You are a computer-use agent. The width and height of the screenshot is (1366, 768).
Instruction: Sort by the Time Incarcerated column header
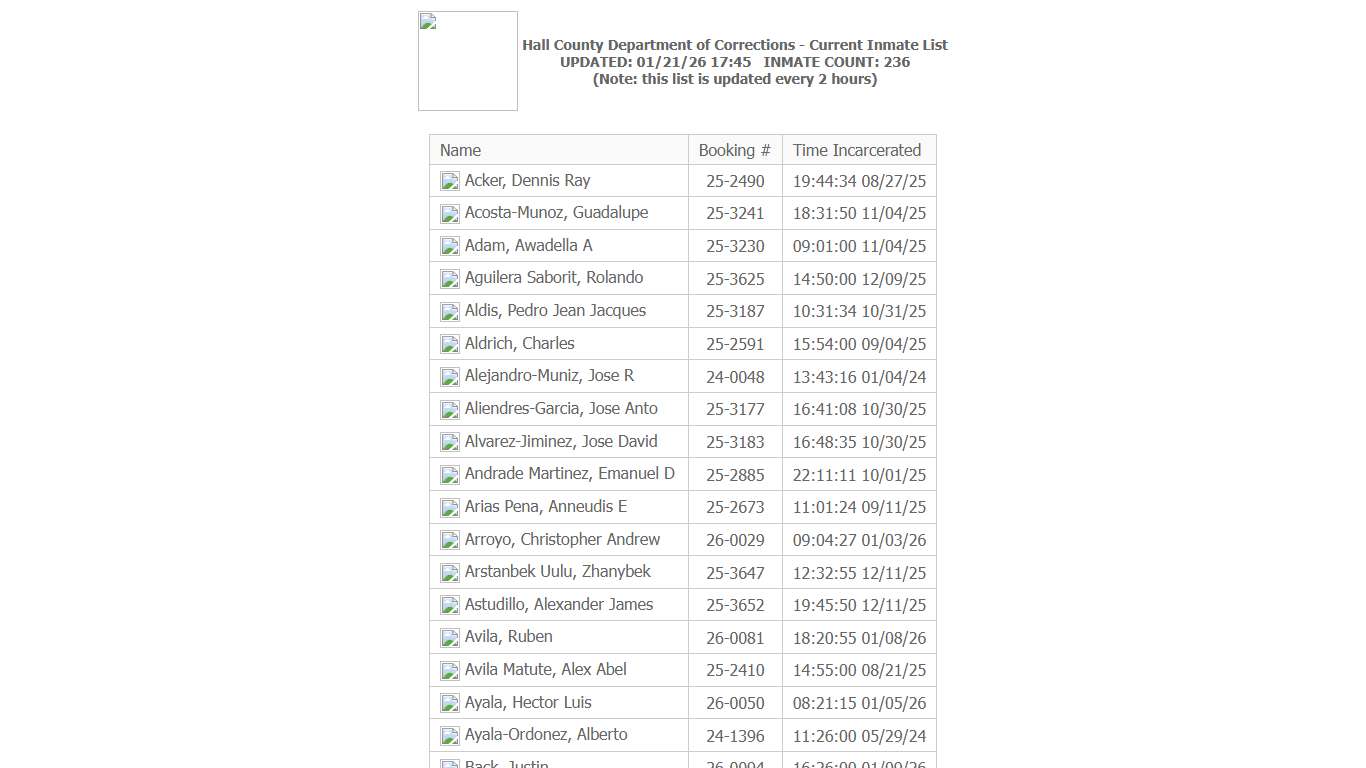pos(857,150)
